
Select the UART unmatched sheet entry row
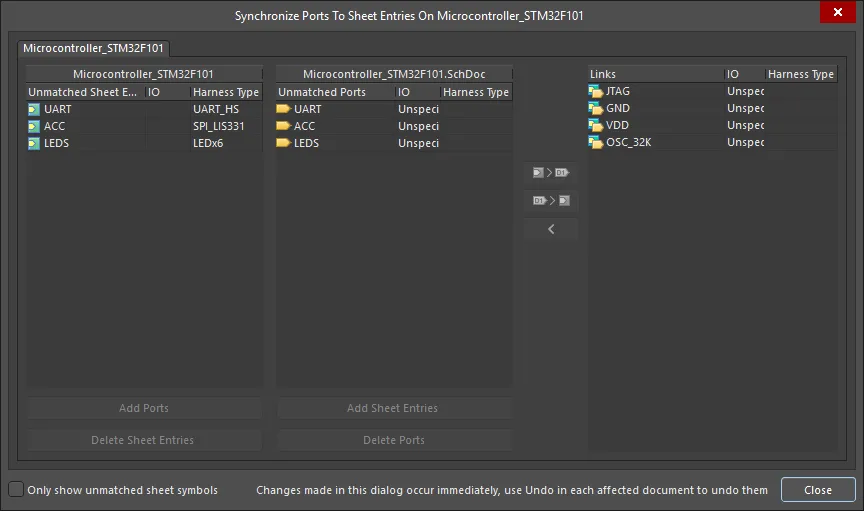tap(144, 110)
